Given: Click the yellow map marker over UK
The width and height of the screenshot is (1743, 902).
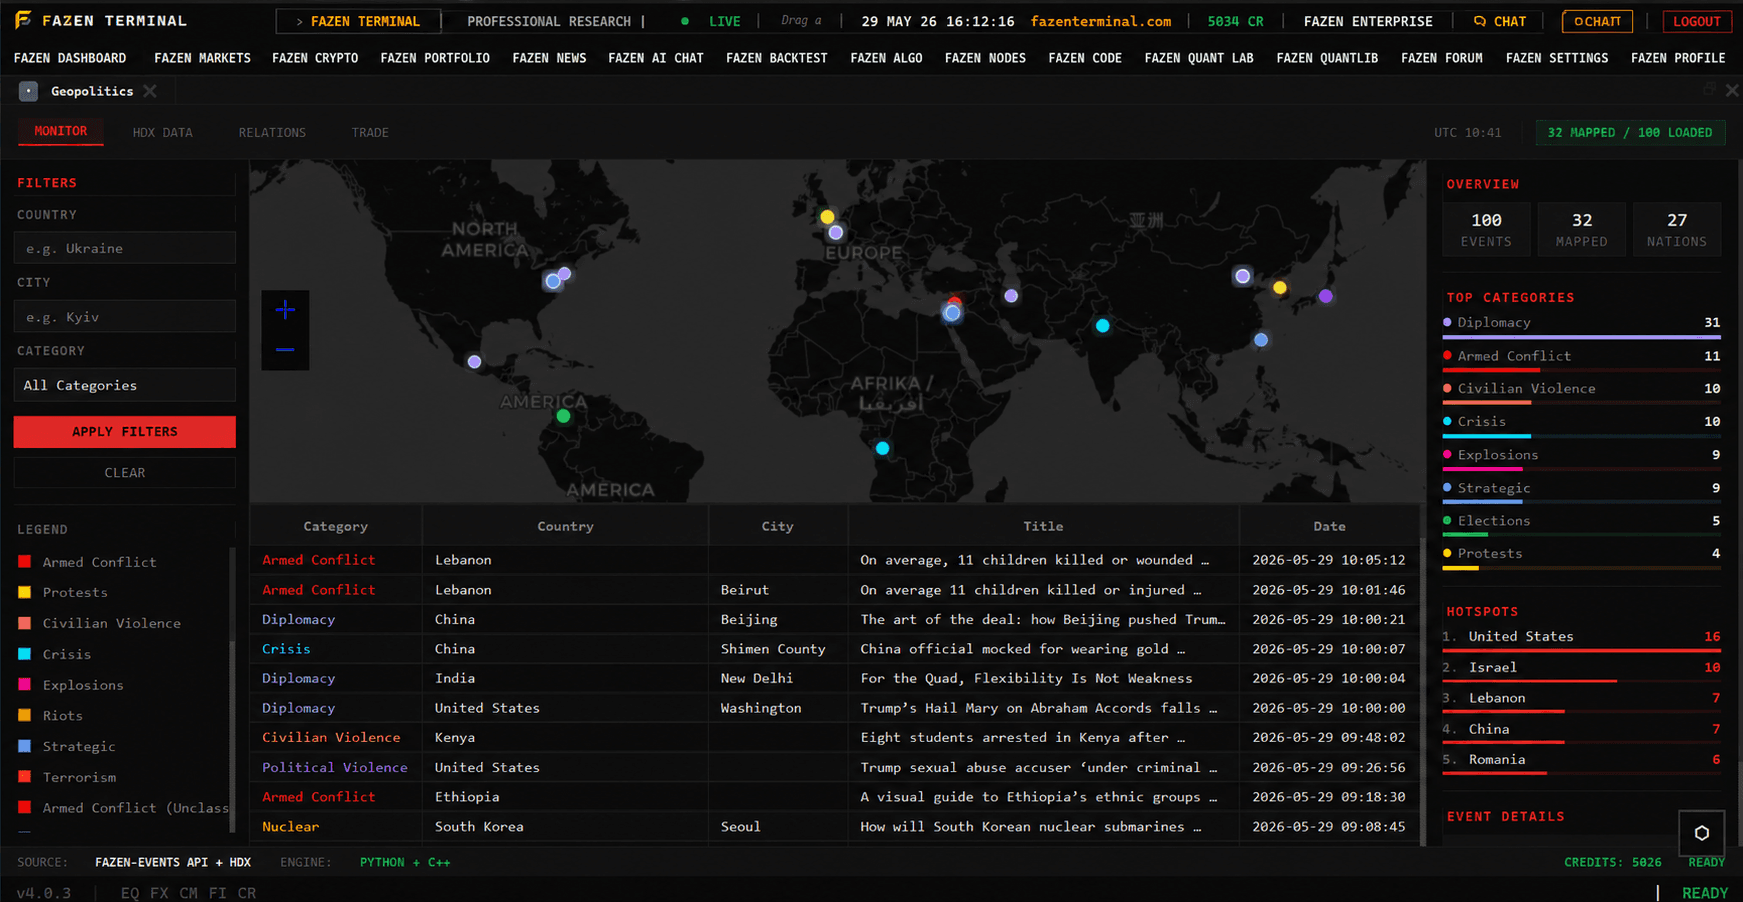Looking at the screenshot, I should click(827, 217).
